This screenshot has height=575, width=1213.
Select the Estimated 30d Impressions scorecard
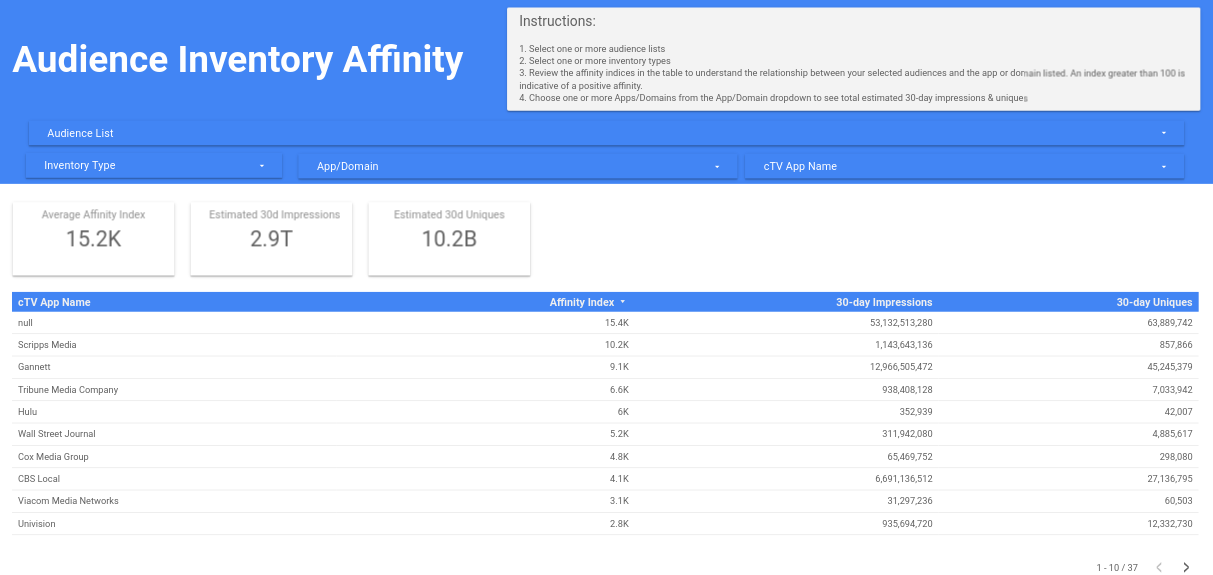click(x=271, y=238)
